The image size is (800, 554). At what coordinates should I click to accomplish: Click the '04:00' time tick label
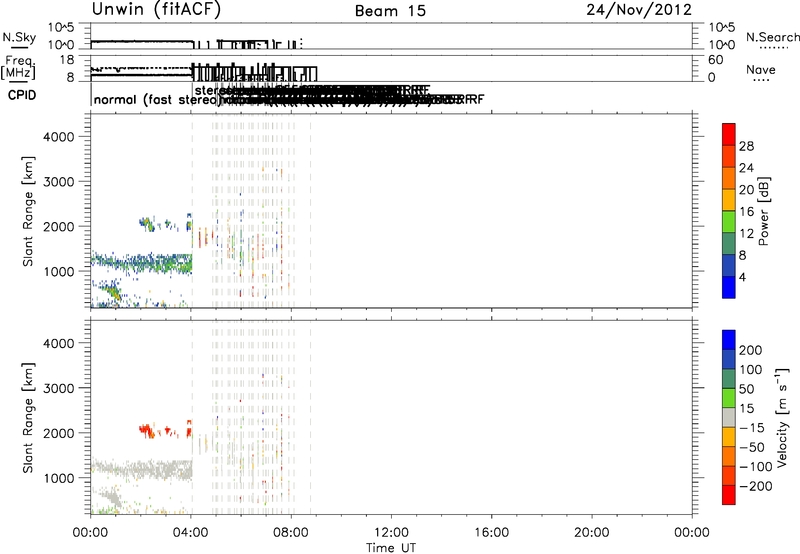[x=191, y=533]
